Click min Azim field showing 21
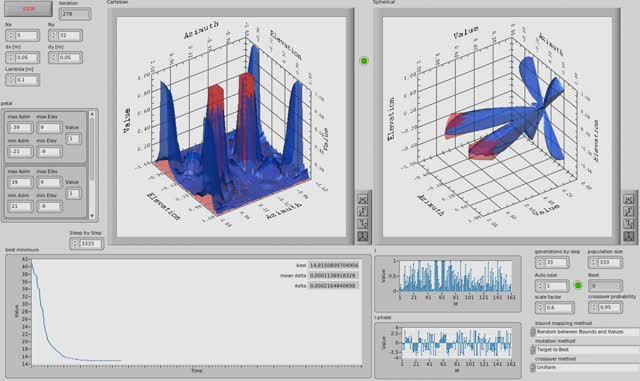 [20, 206]
